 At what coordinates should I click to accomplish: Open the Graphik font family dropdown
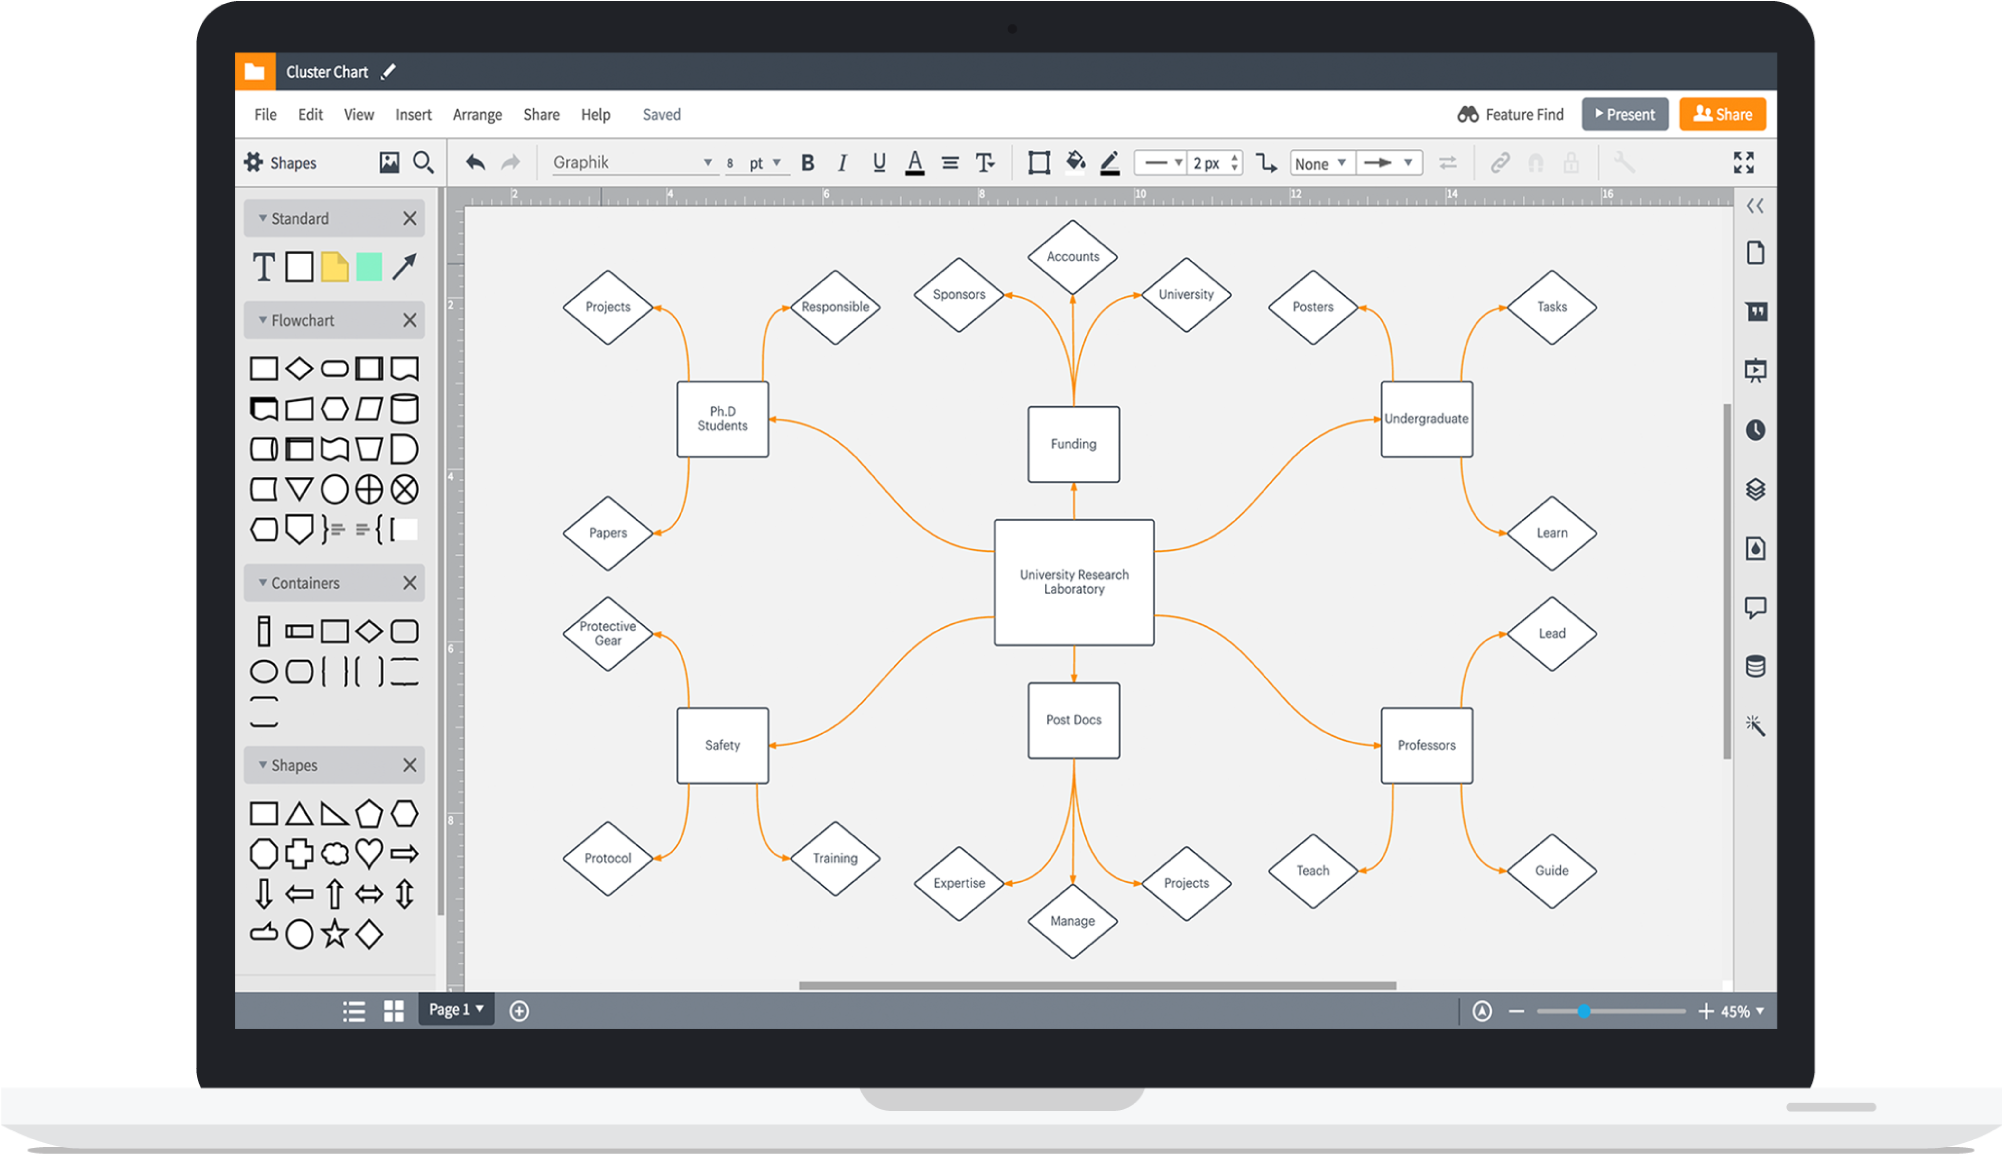pyautogui.click(x=634, y=162)
